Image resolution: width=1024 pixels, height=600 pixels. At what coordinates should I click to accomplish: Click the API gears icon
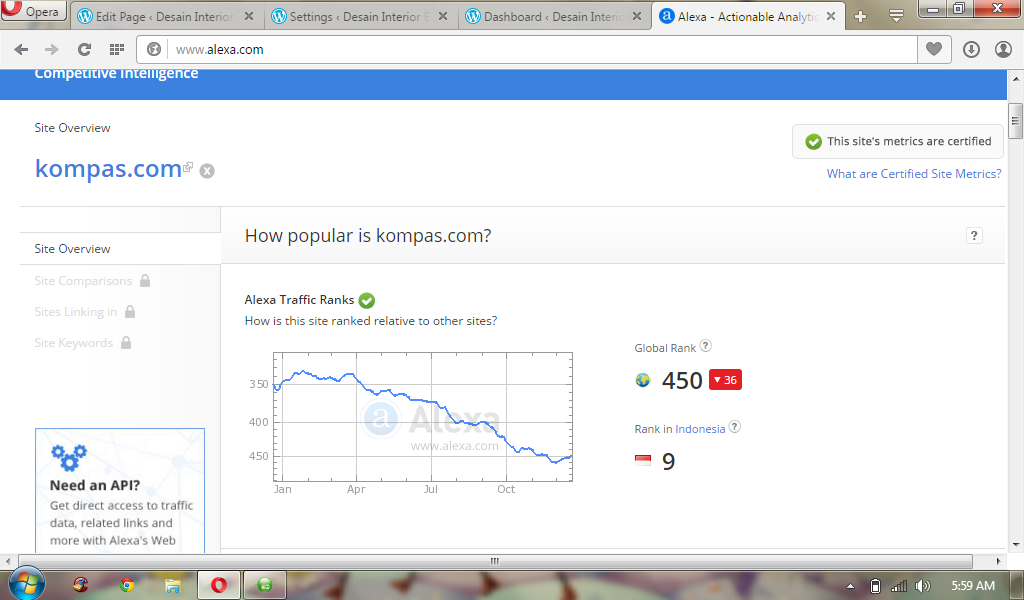point(69,457)
